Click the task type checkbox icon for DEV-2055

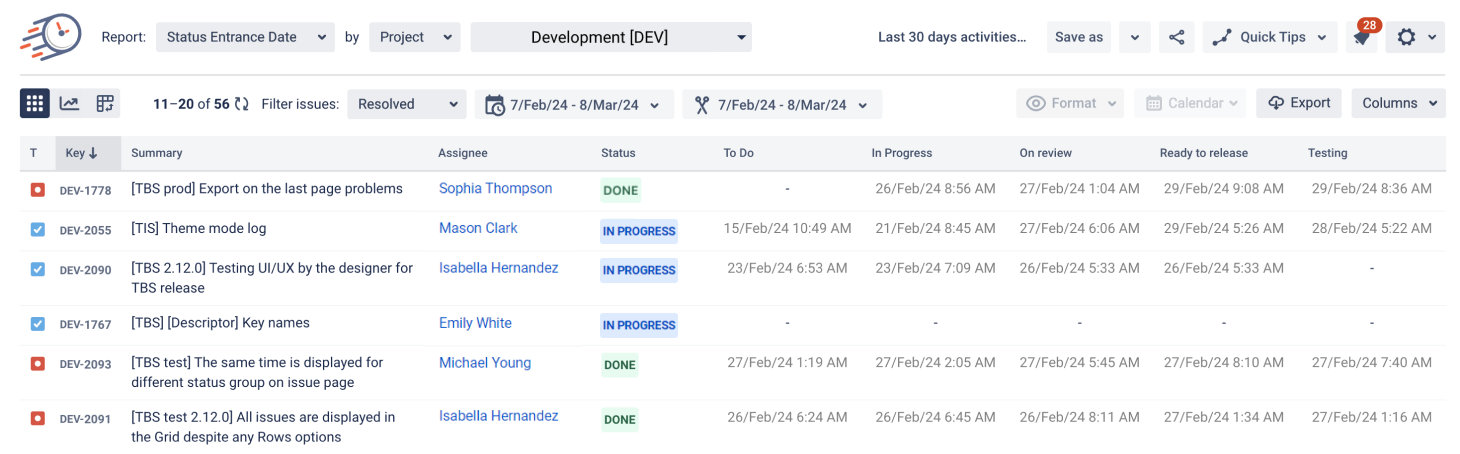tap(37, 230)
